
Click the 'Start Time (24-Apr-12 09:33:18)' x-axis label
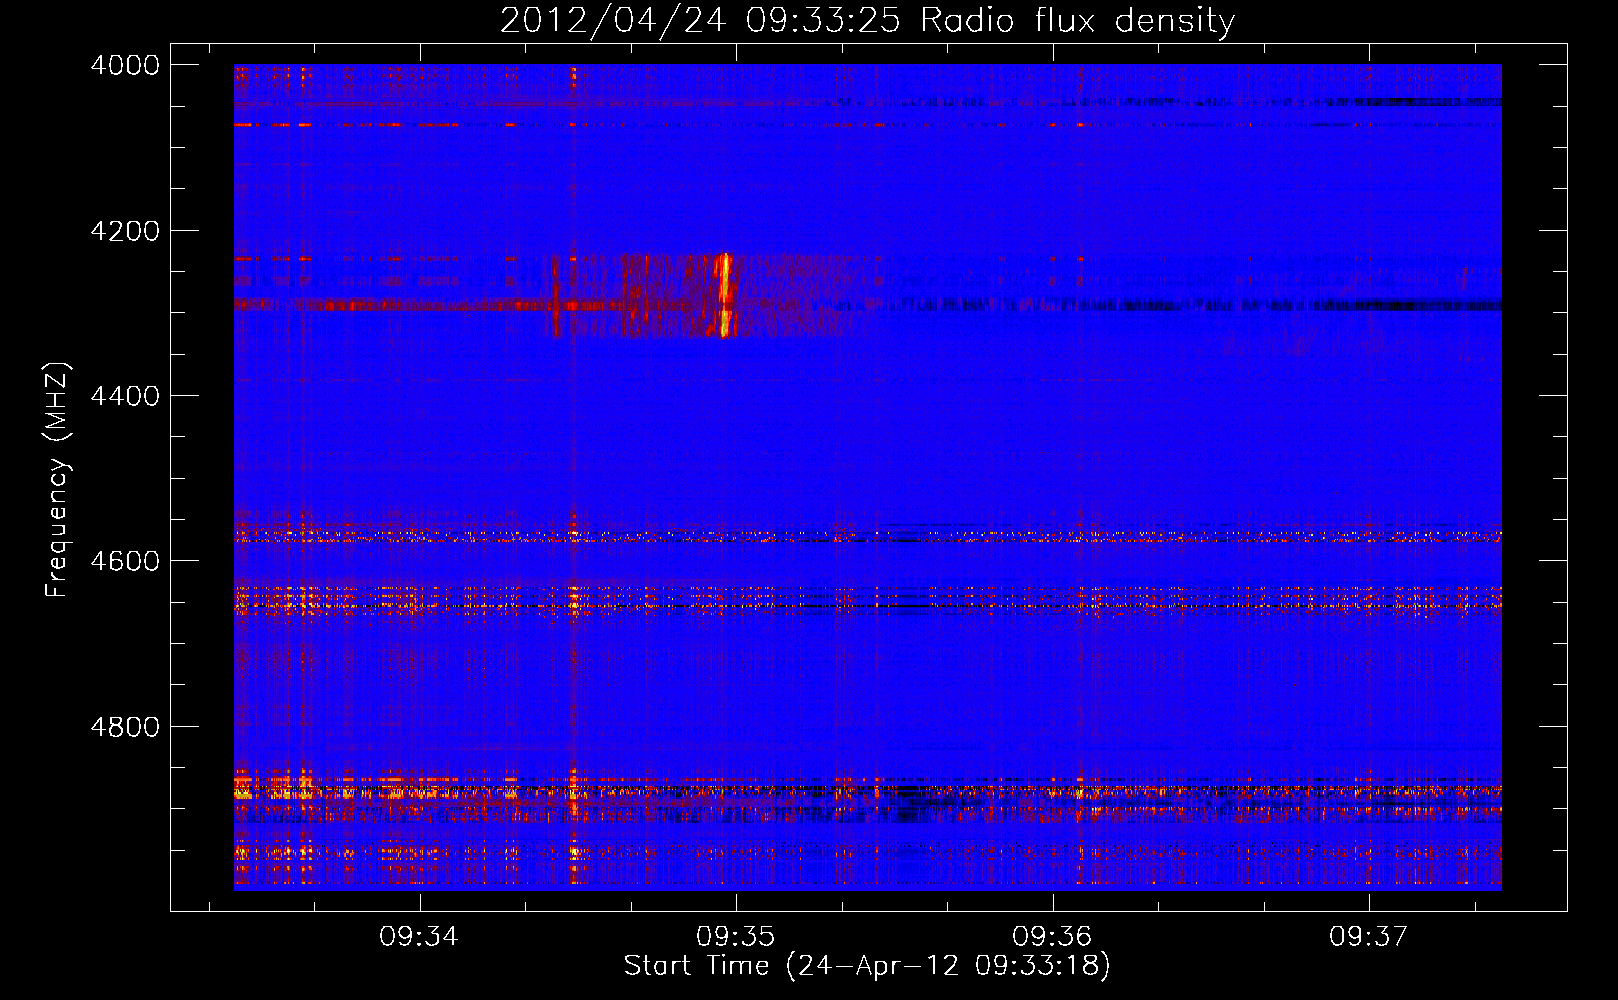(867, 965)
